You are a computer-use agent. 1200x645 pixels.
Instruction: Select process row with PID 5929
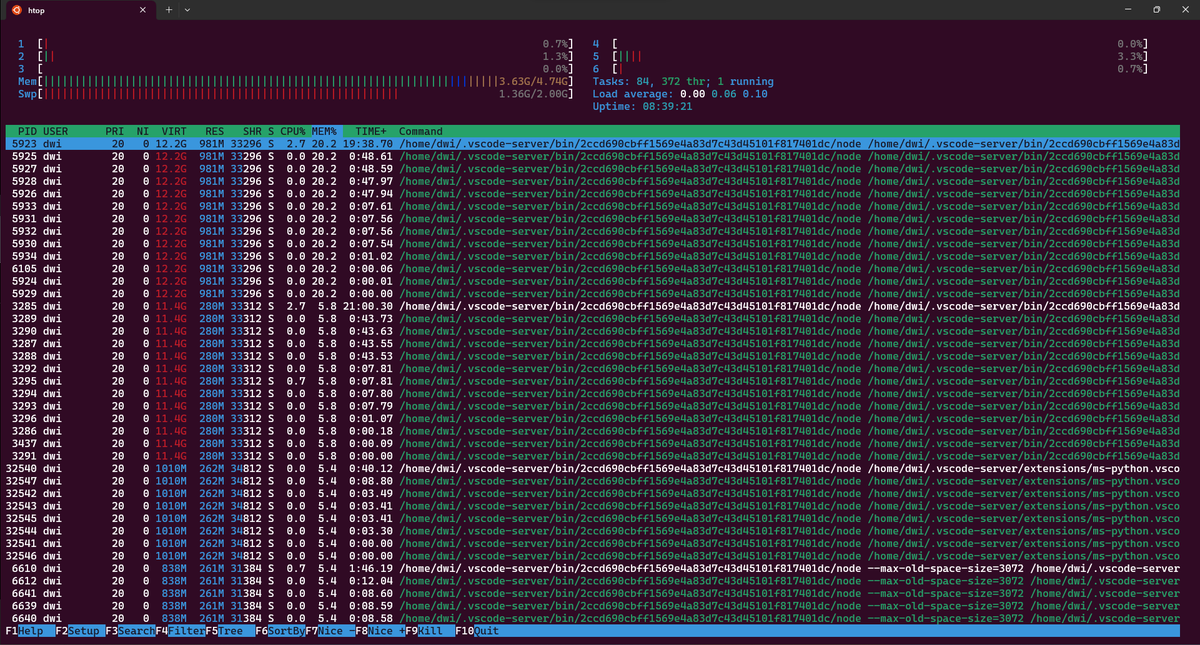592,293
